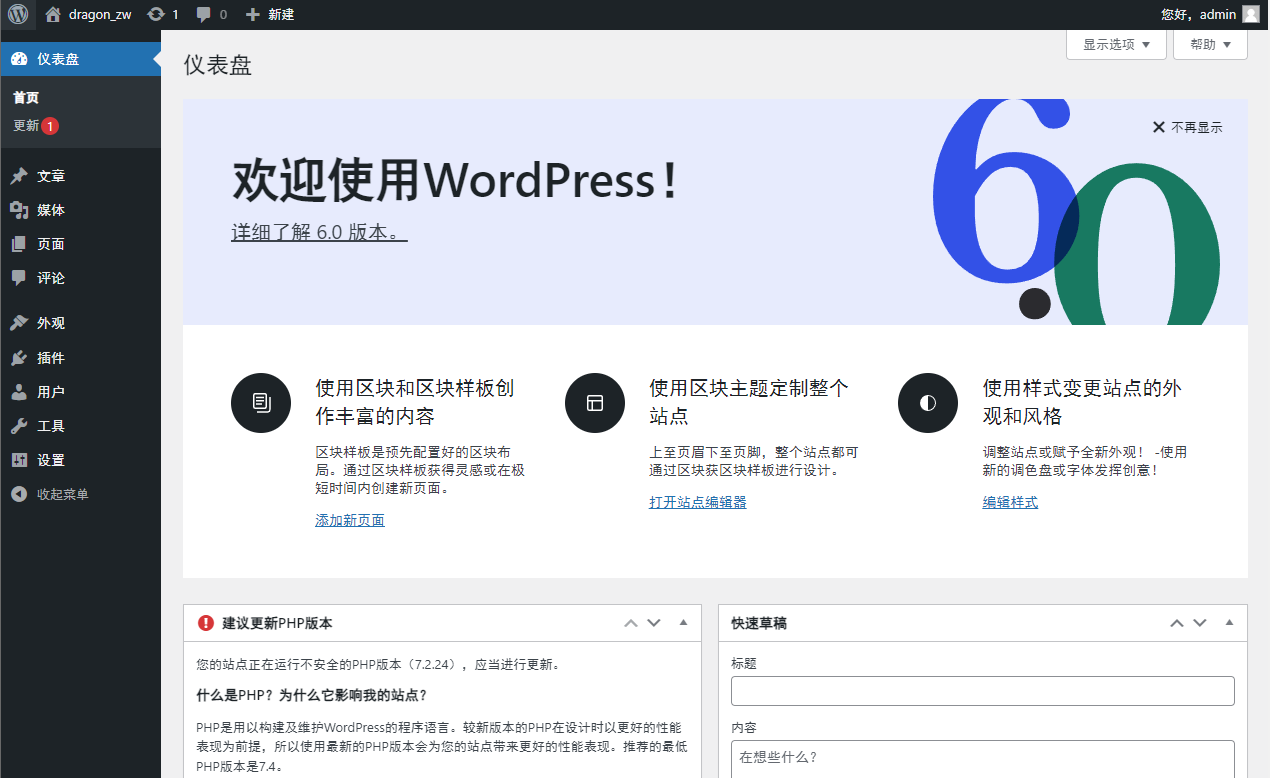Open the 工具 menu
The image size is (1270, 778).
coord(80,426)
